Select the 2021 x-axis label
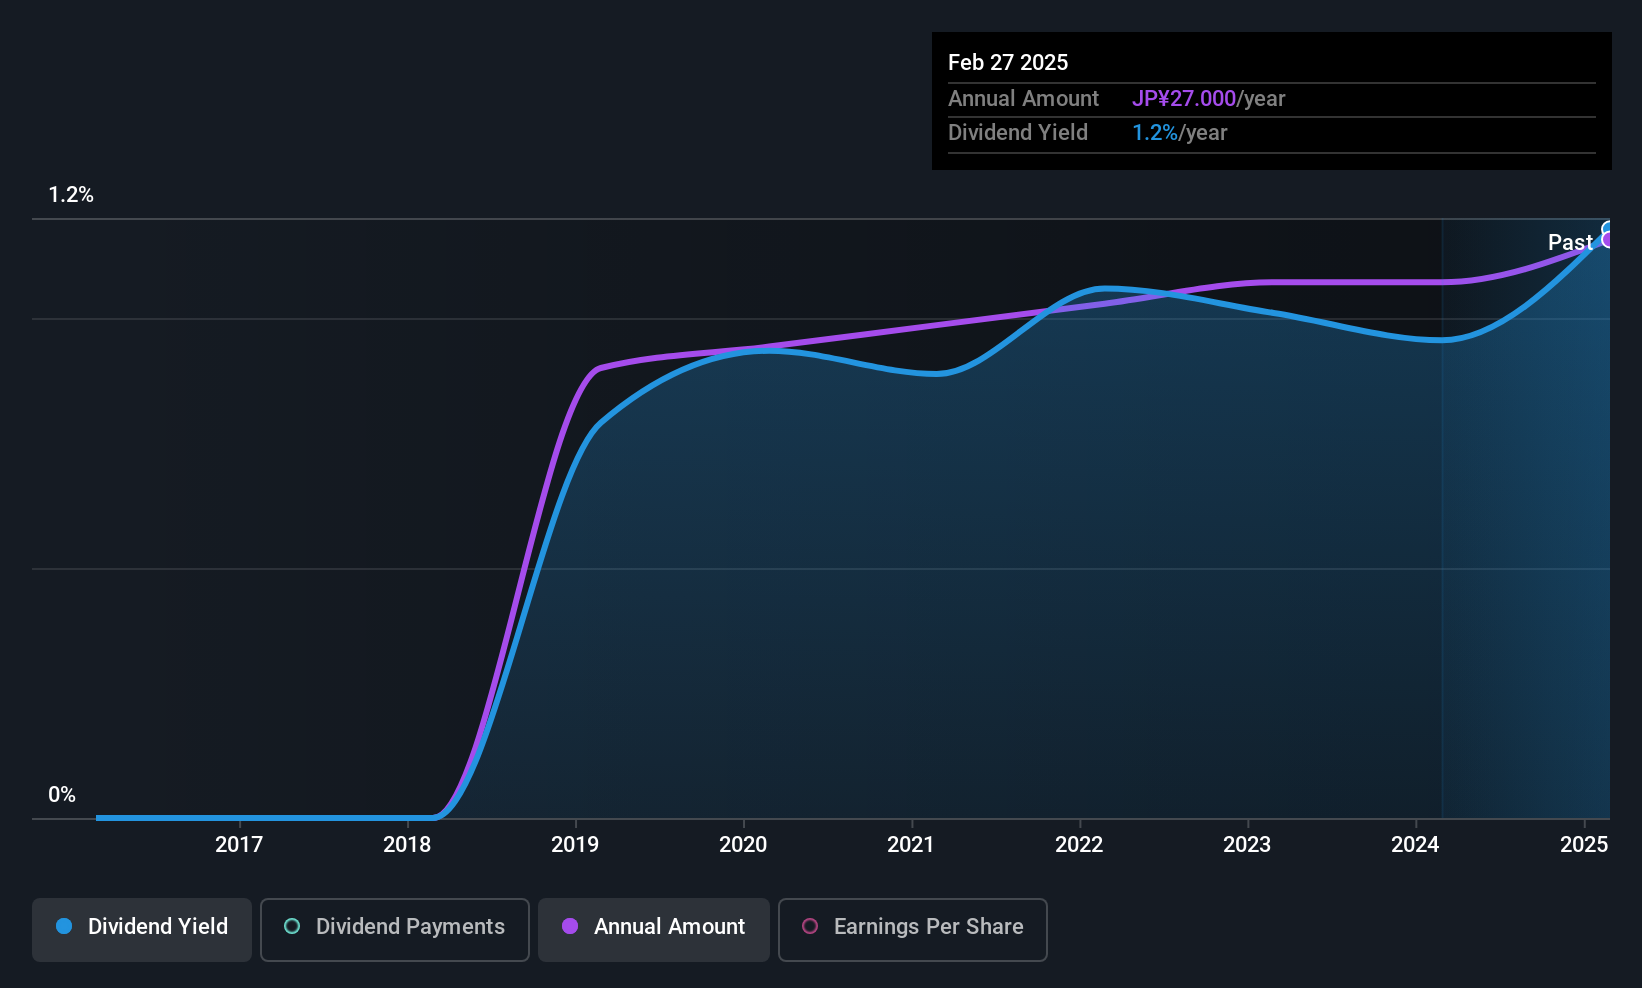Screen dimensions: 1642x988 pyautogui.click(x=911, y=844)
